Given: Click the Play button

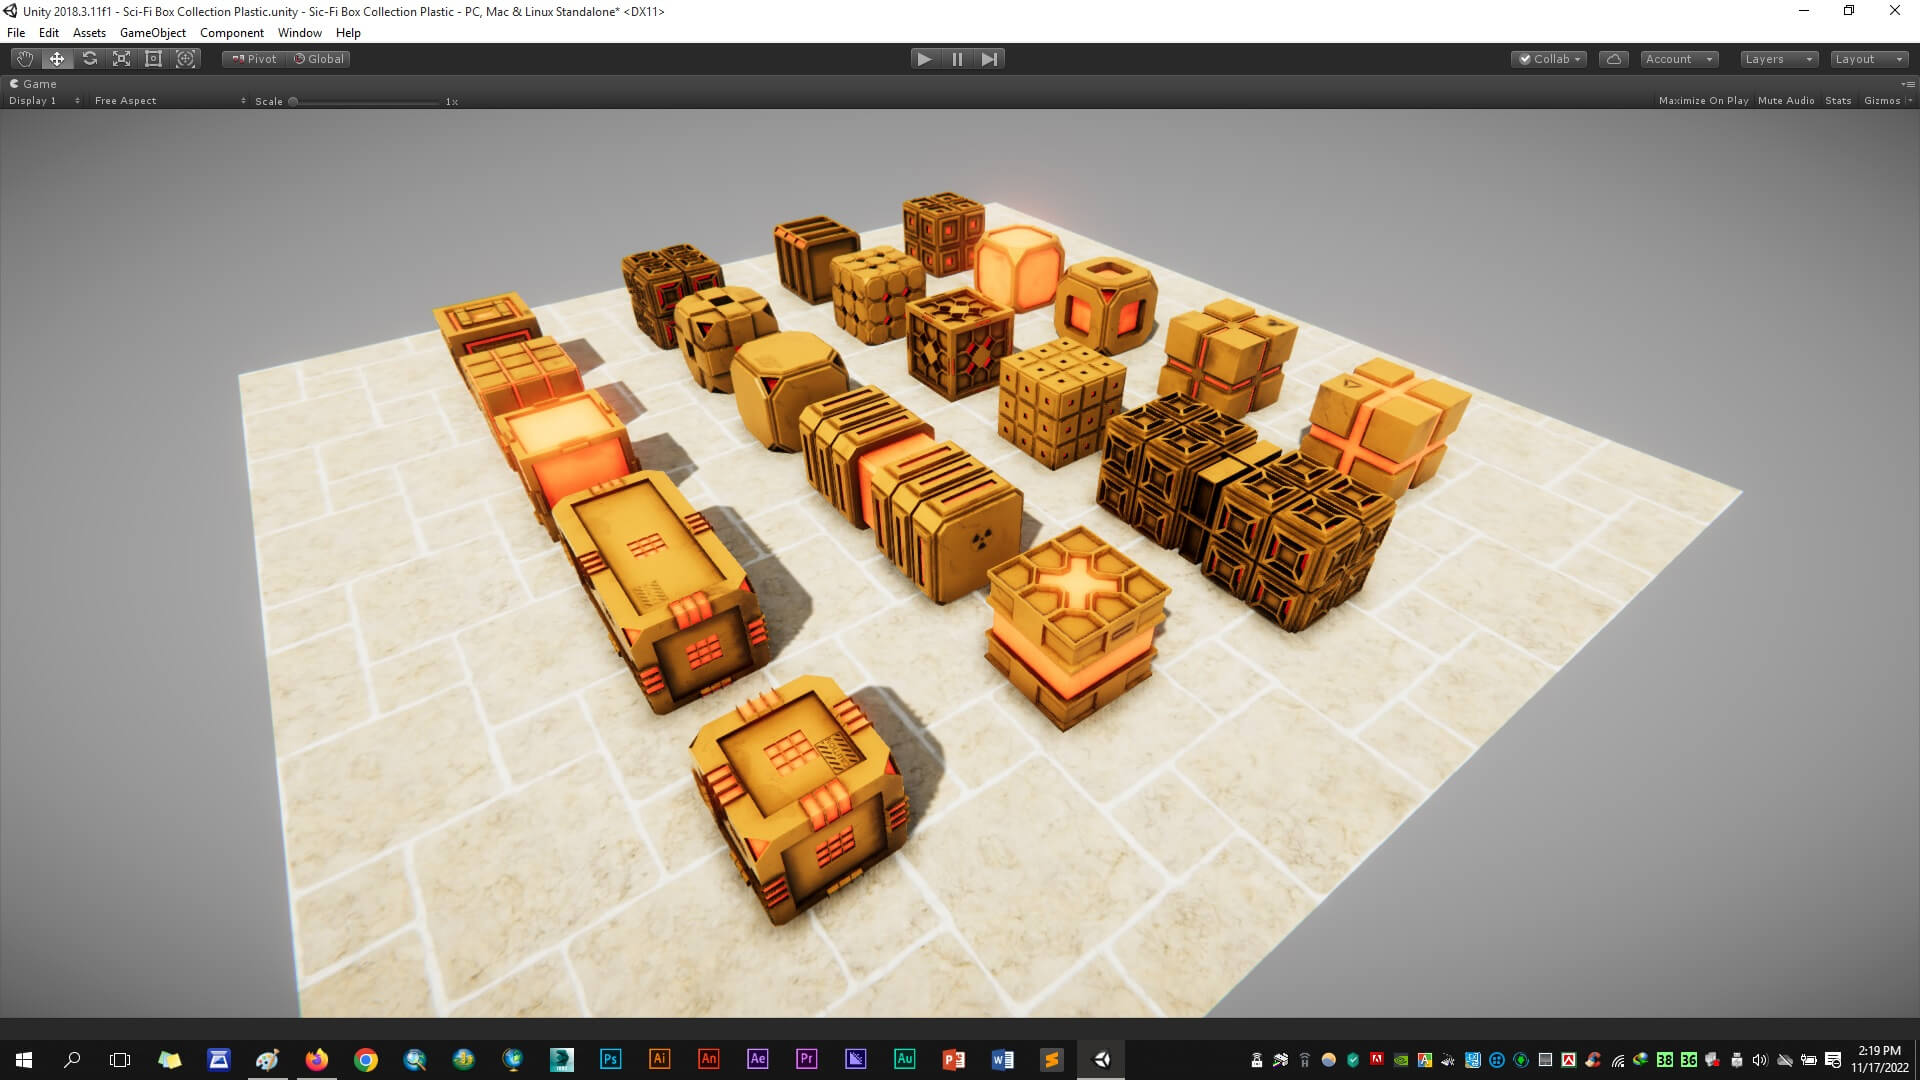Looking at the screenshot, I should point(924,59).
